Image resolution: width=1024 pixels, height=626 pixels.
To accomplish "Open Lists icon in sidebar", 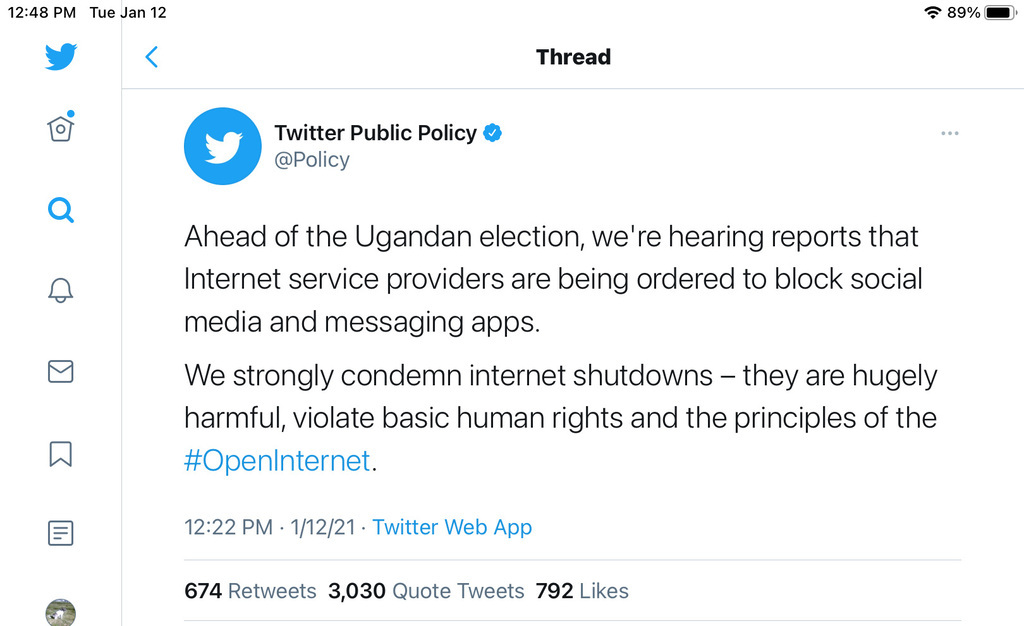I will 61,533.
